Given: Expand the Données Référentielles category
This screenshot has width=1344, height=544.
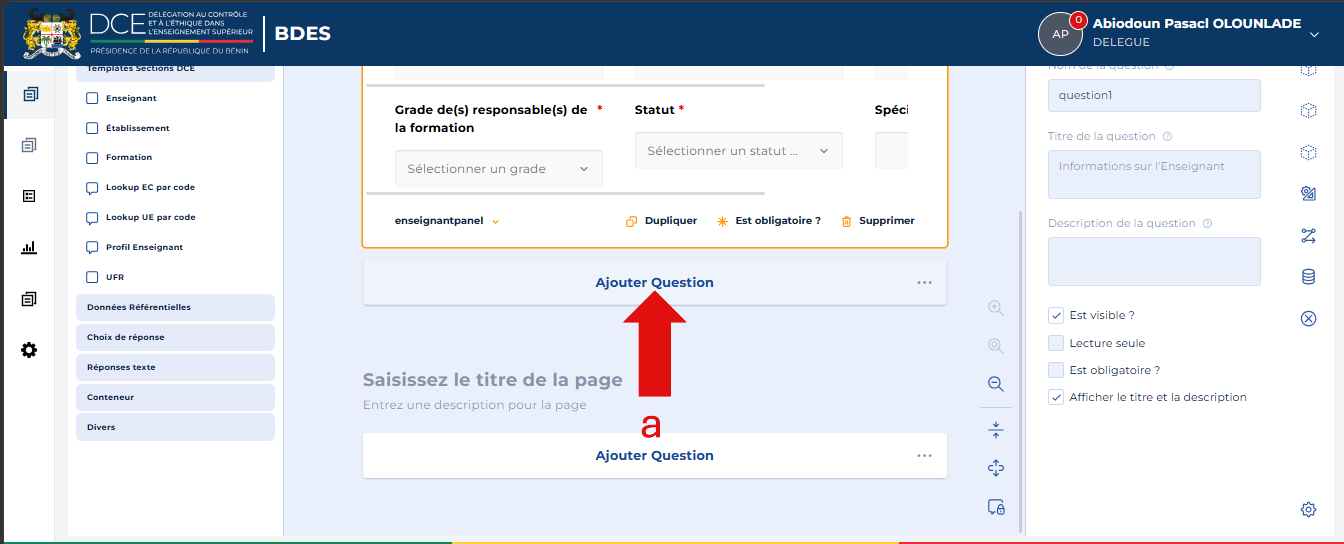Looking at the screenshot, I should 175,307.
